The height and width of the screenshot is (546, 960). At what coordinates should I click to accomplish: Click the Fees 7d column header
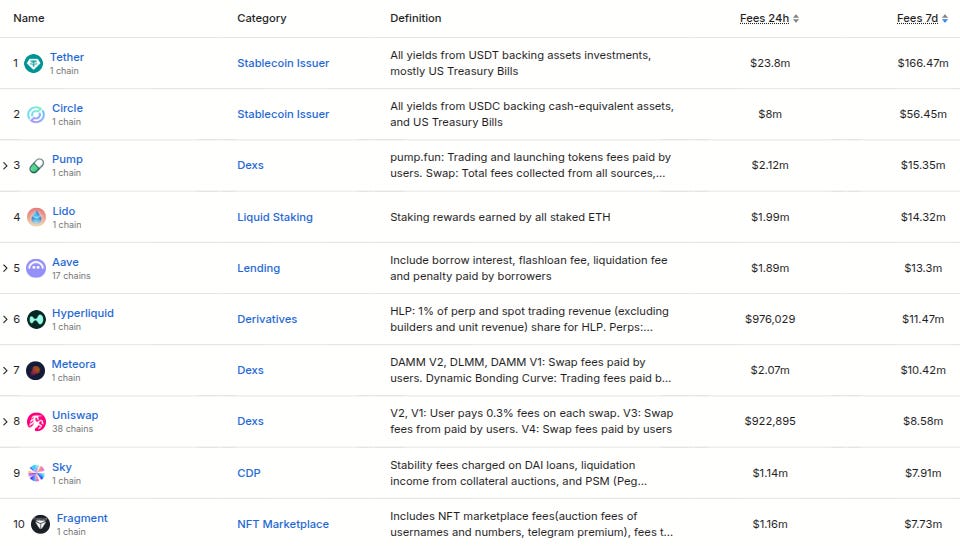[917, 18]
